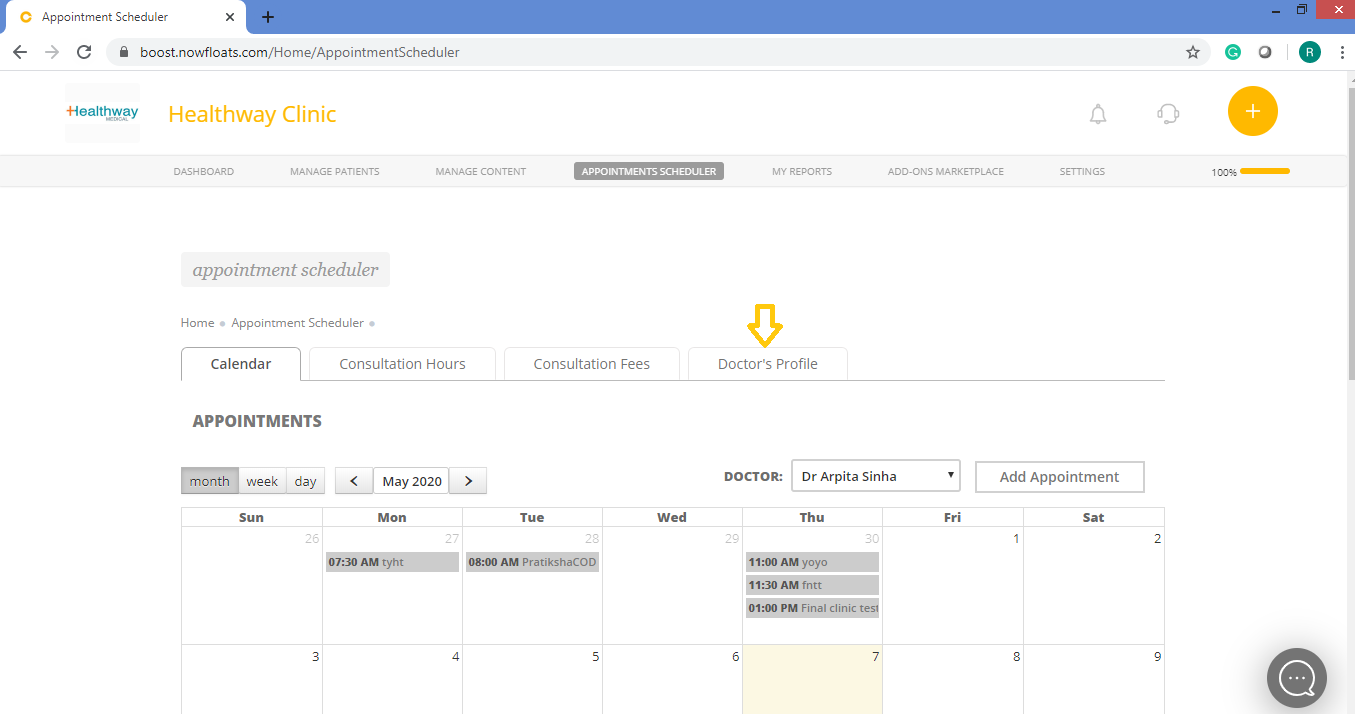Open the Grammarly extension icon

(1233, 52)
